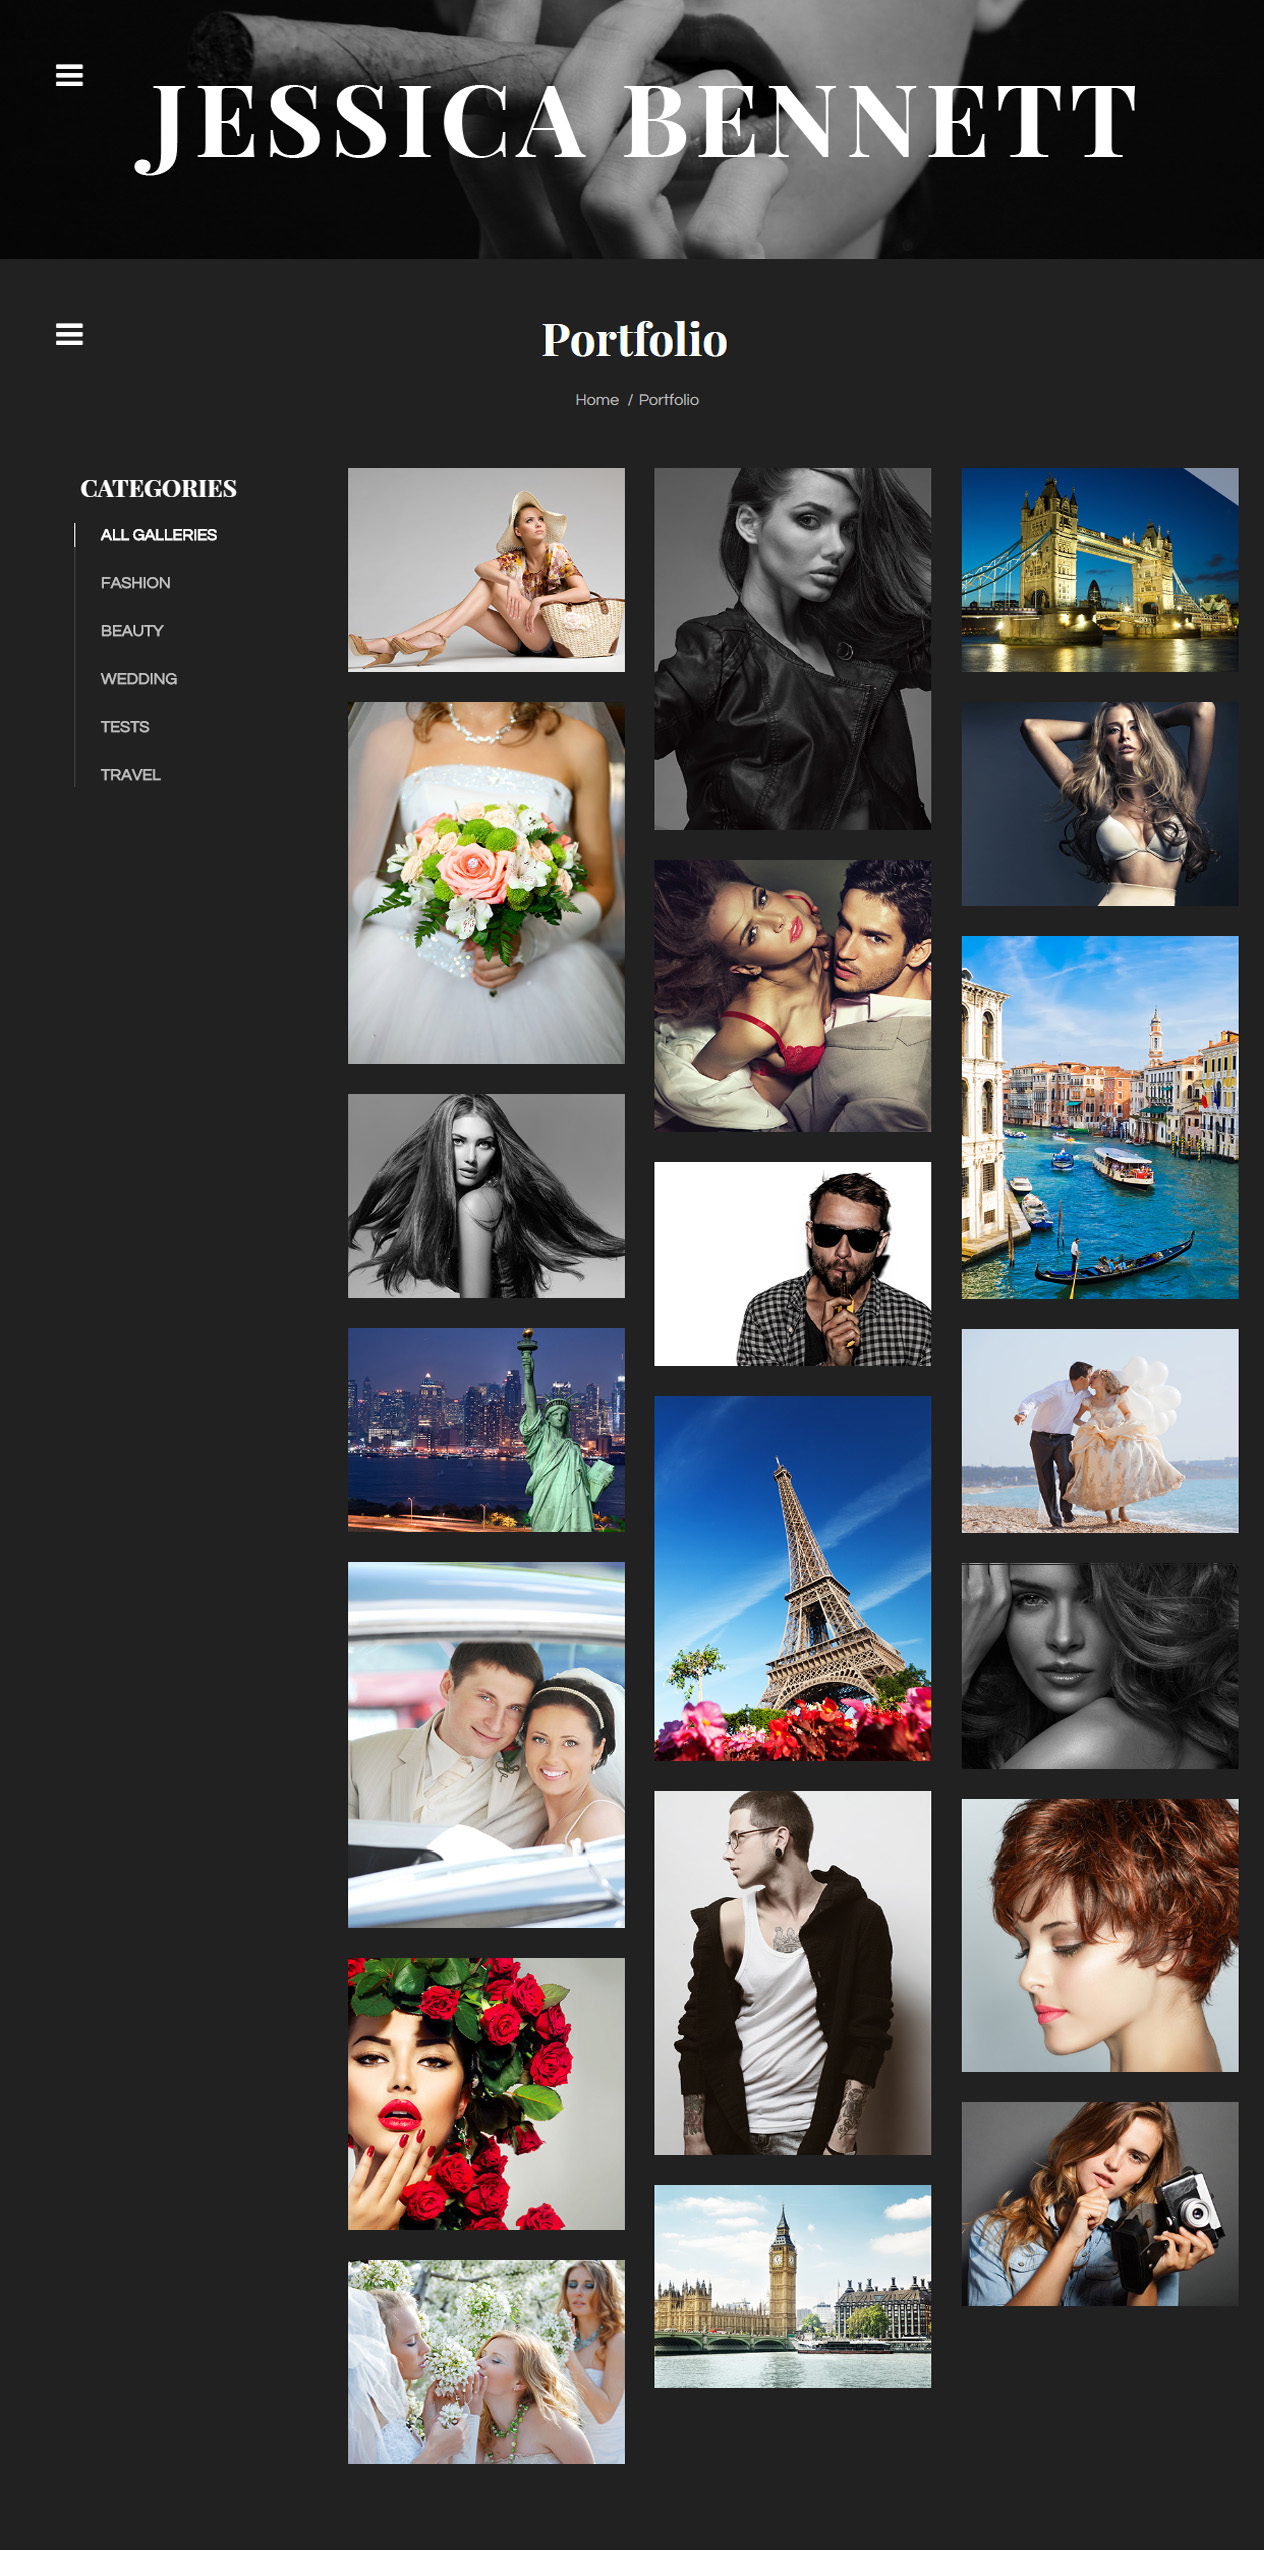Image resolution: width=1264 pixels, height=2555 pixels.
Task: Open the blonde woman in white bra photo
Action: (1100, 804)
